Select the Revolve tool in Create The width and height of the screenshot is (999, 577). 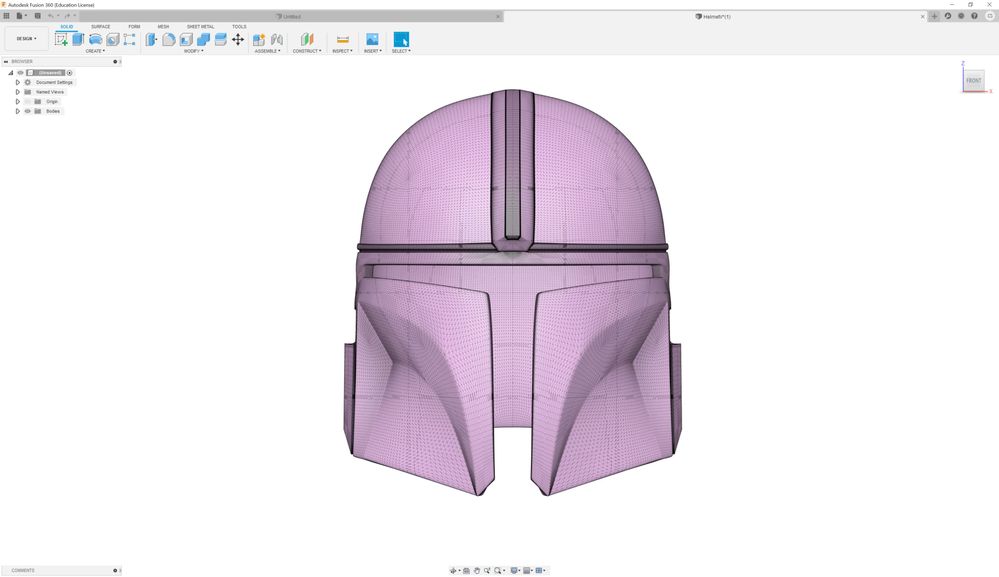pyautogui.click(x=96, y=39)
